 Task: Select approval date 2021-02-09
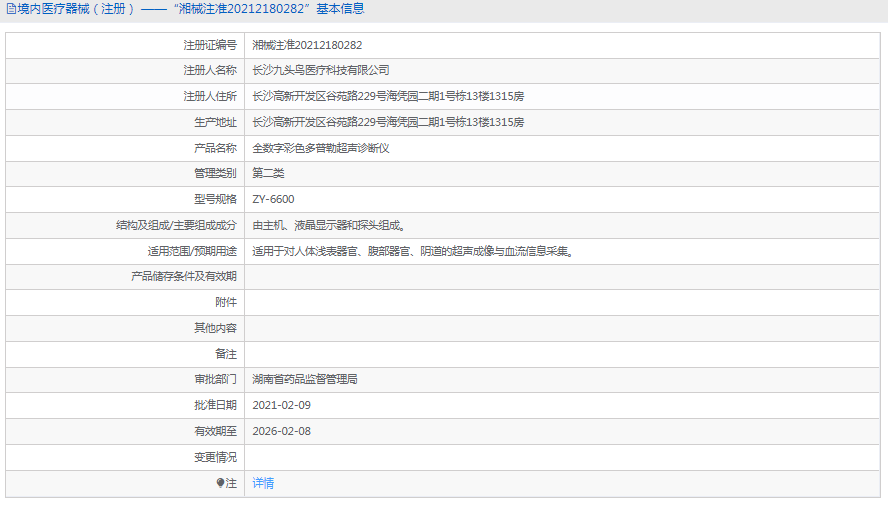(281, 406)
